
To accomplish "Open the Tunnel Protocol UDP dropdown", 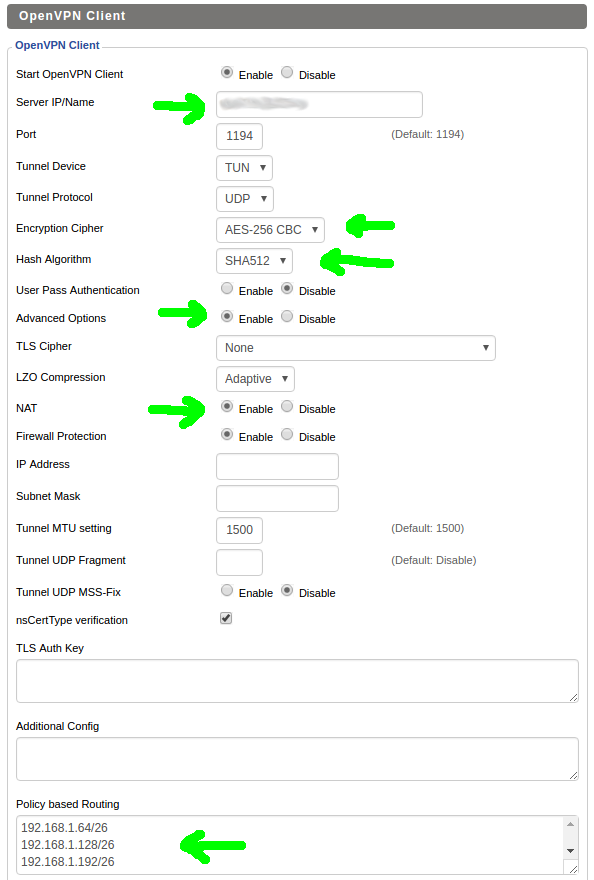I will pyautogui.click(x=245, y=199).
